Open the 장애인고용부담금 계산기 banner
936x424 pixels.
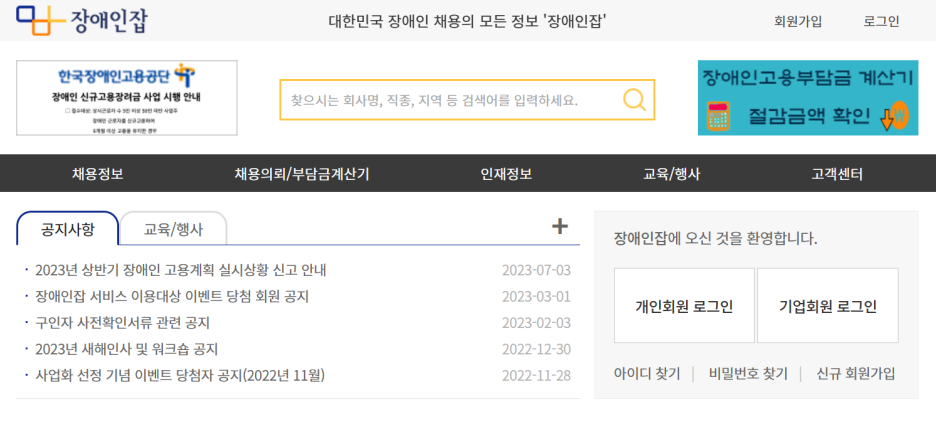tap(808, 98)
